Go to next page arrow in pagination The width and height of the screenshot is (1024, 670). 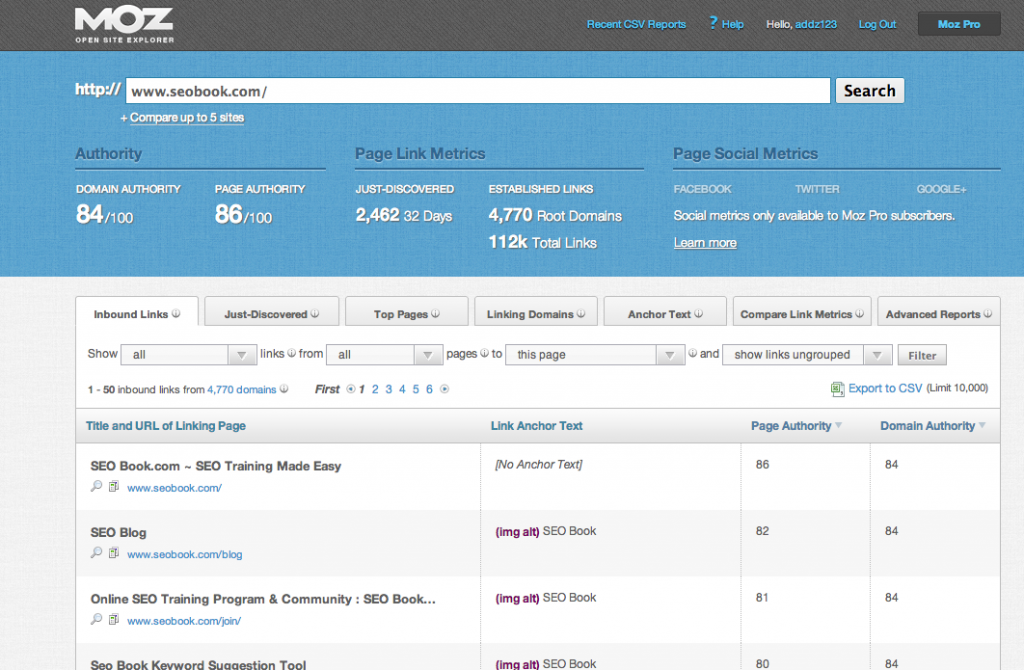click(445, 389)
